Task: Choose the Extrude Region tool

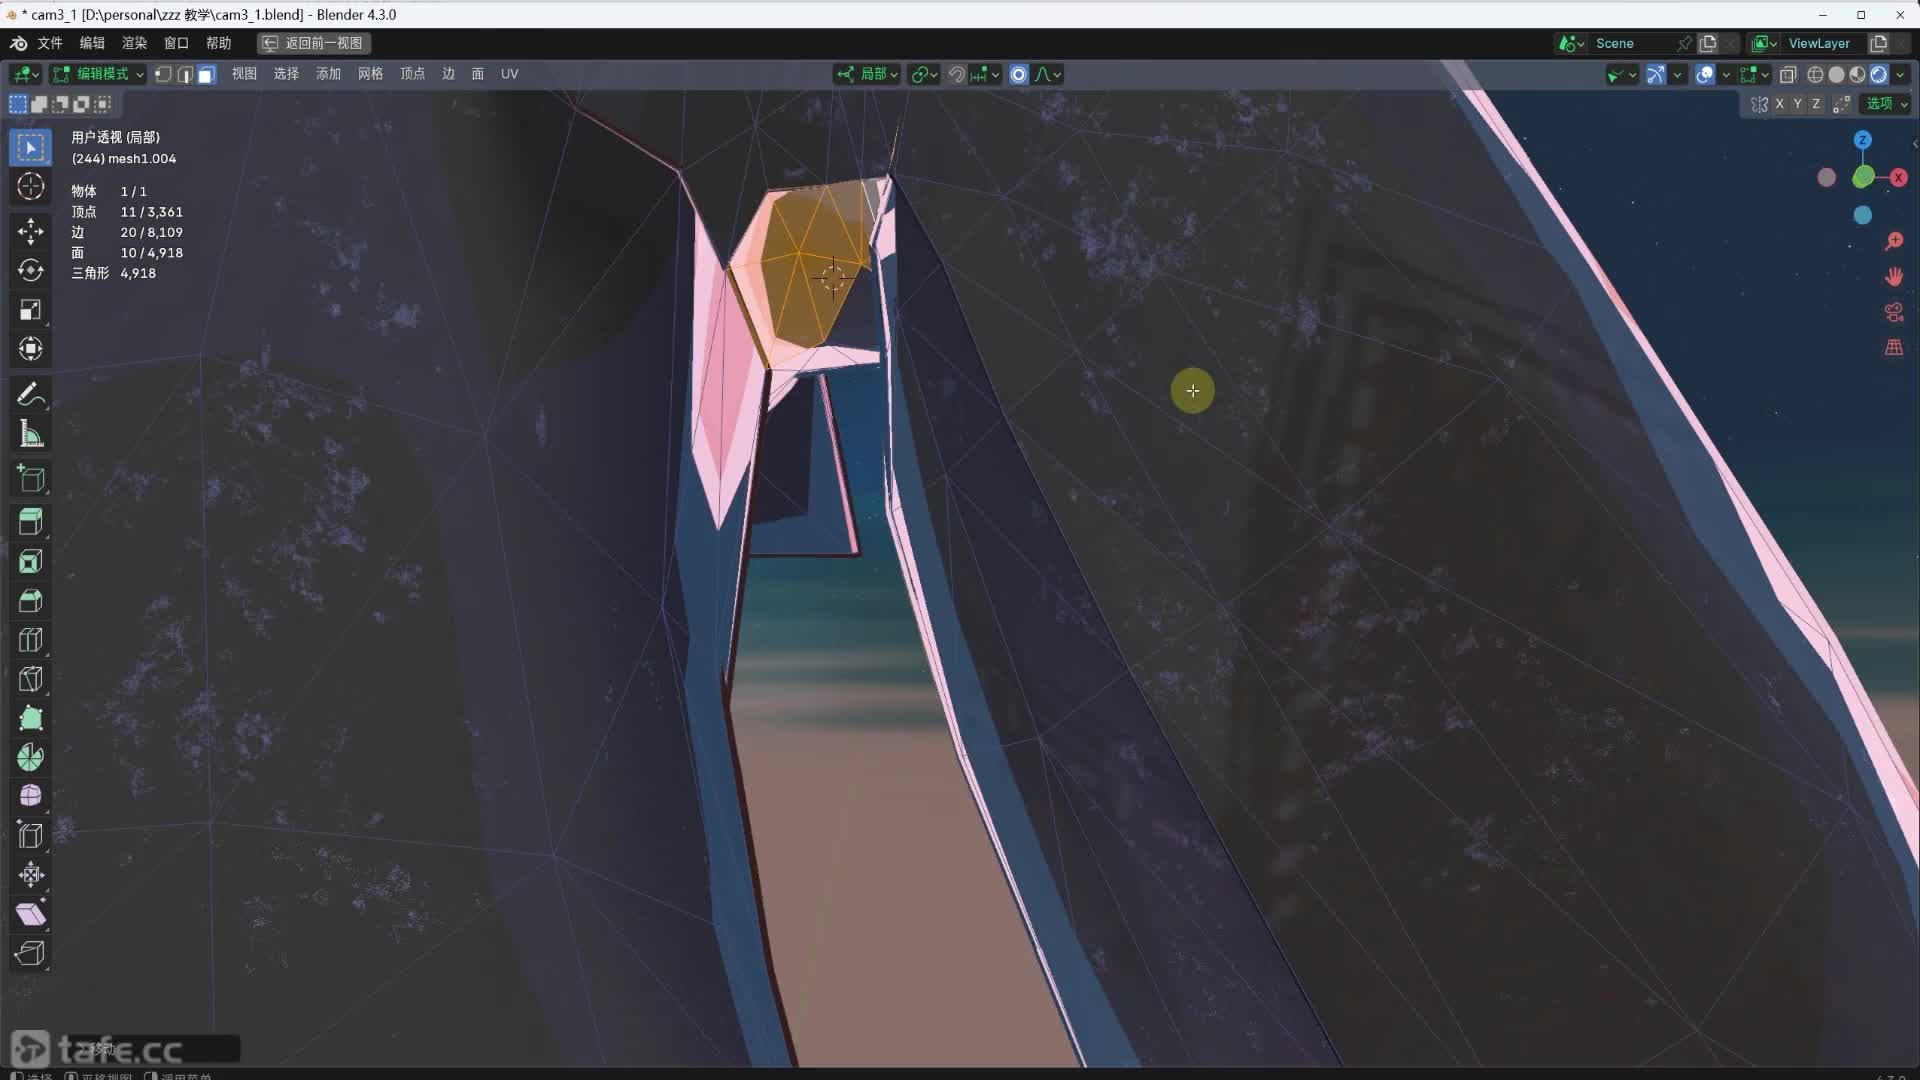Action: point(30,521)
